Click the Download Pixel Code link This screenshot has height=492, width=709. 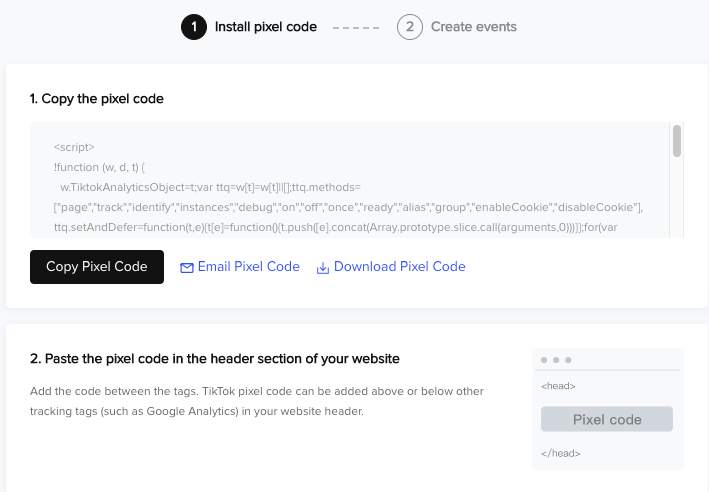click(x=399, y=267)
